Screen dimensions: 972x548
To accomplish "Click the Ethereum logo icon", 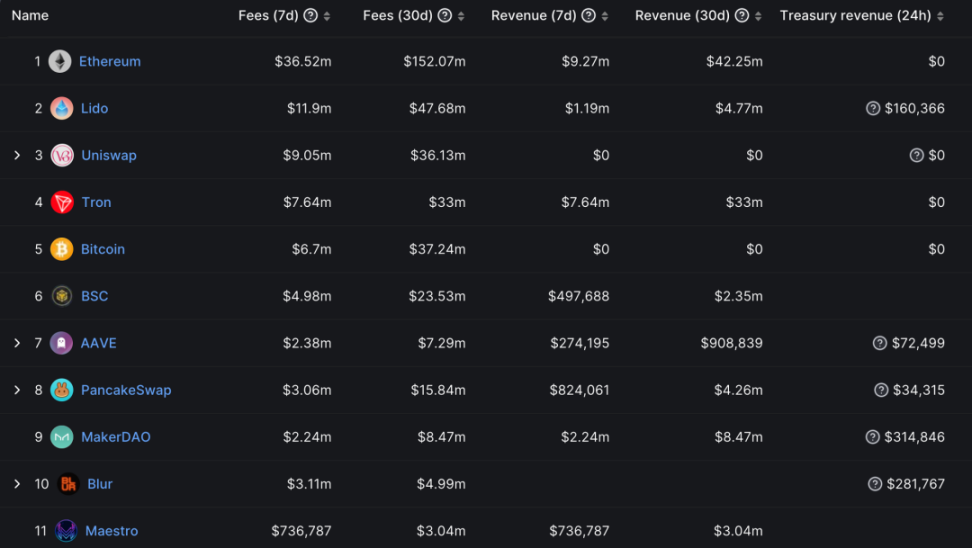I will point(60,61).
